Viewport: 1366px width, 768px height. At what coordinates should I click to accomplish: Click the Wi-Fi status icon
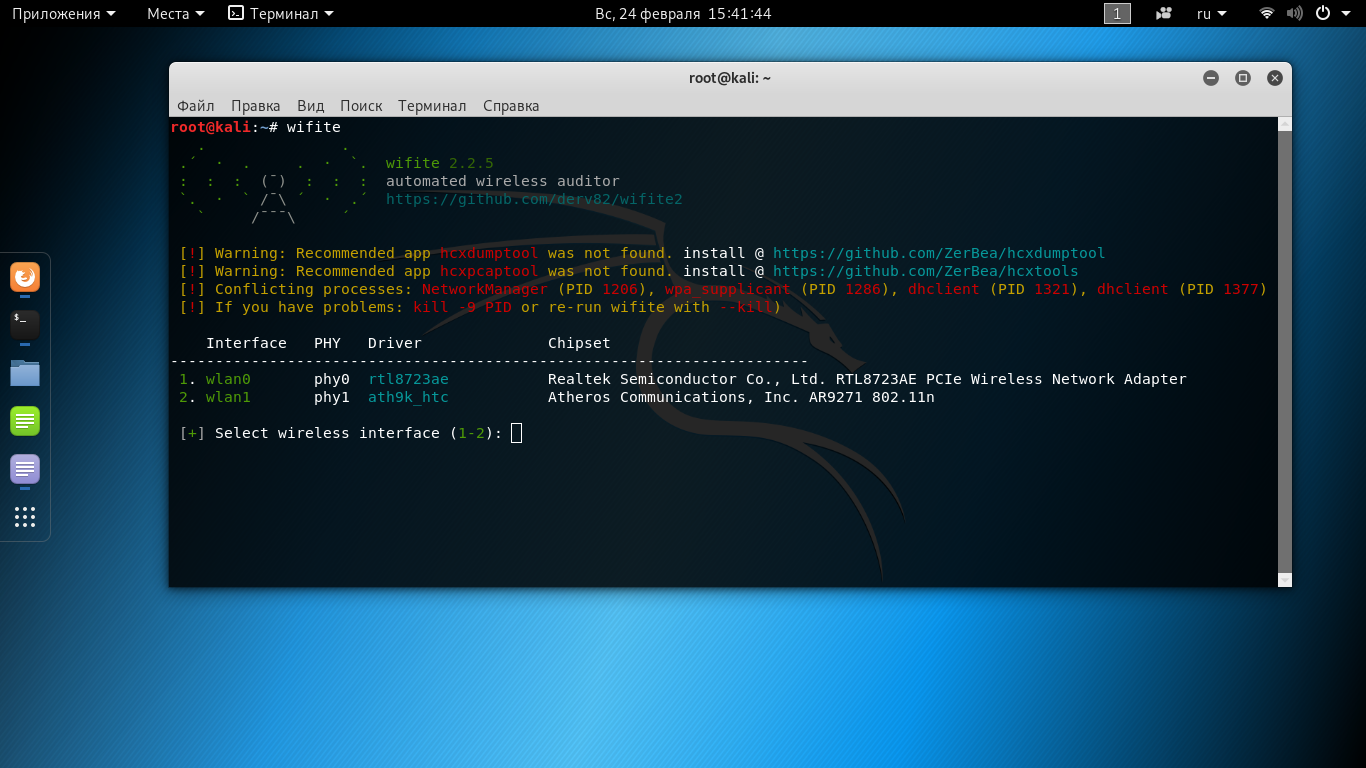1267,14
